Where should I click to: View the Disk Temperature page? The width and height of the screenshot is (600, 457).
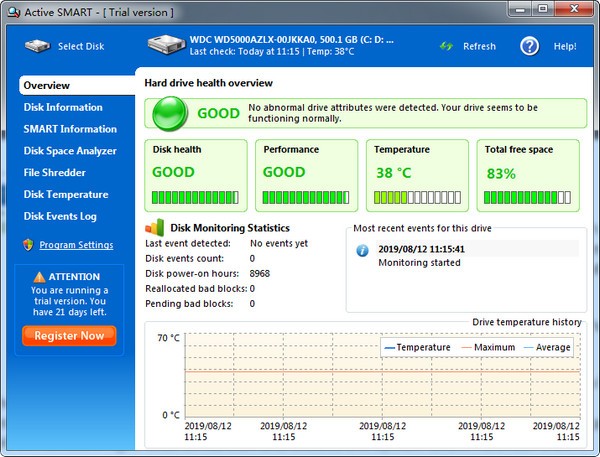click(66, 194)
